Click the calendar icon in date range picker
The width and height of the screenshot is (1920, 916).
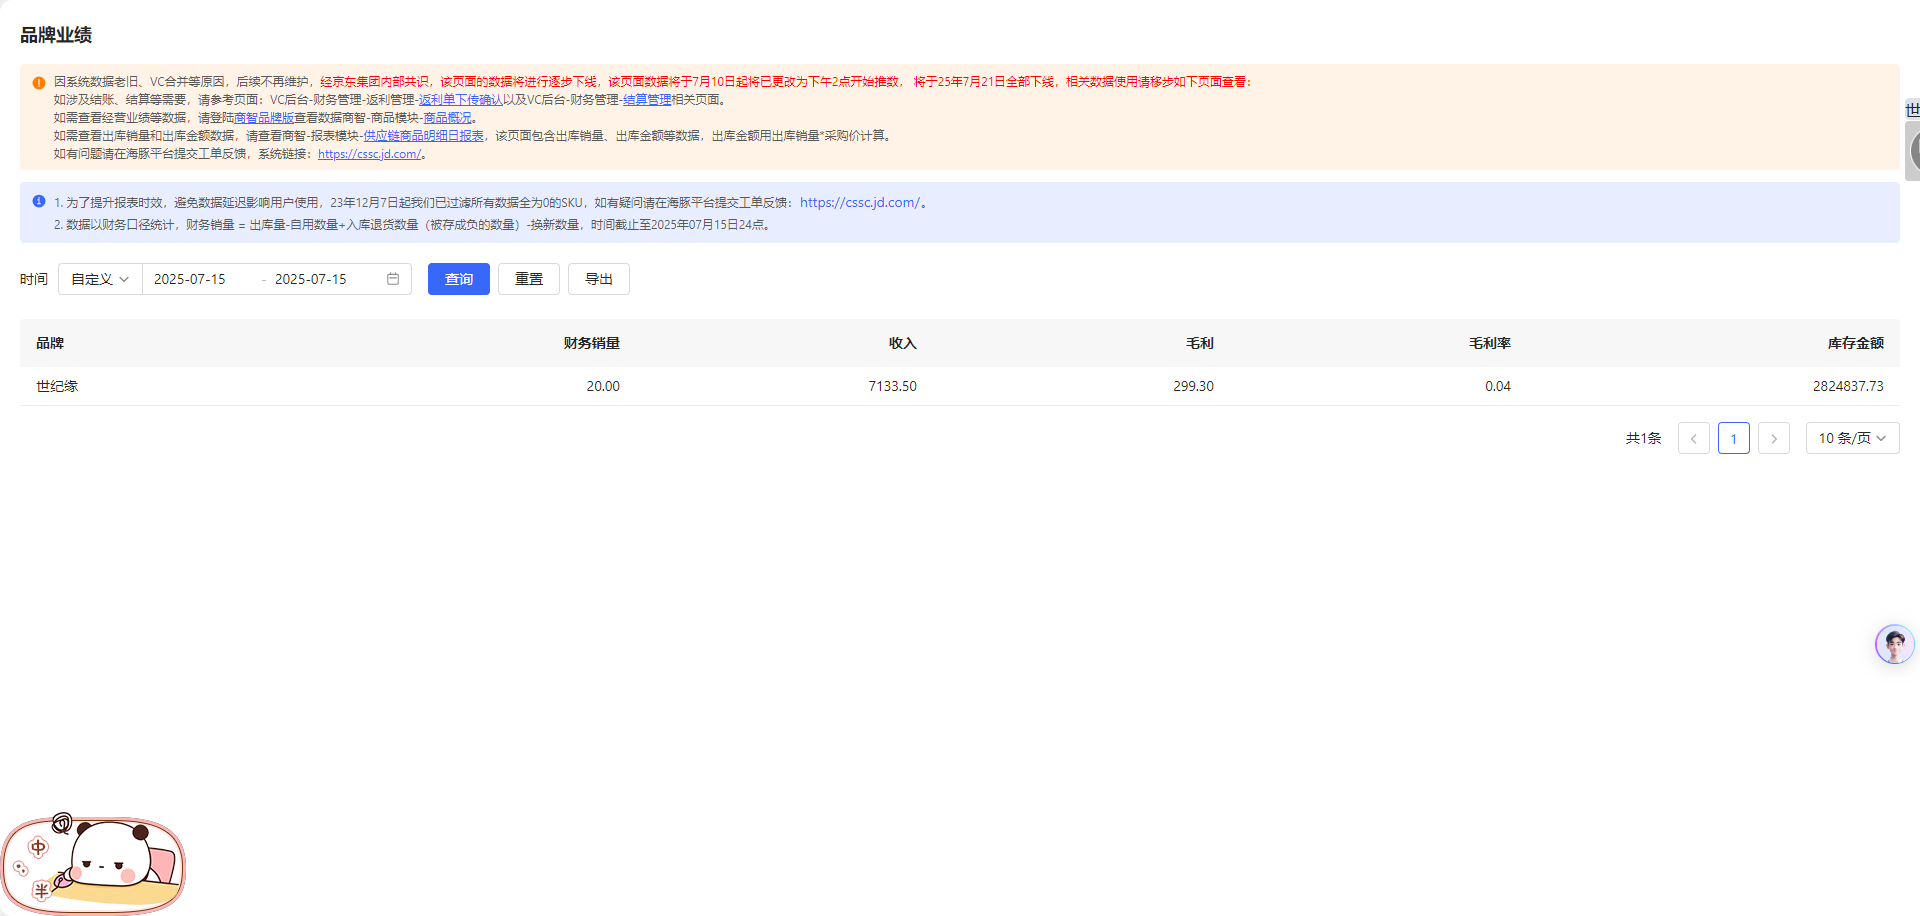(x=393, y=279)
